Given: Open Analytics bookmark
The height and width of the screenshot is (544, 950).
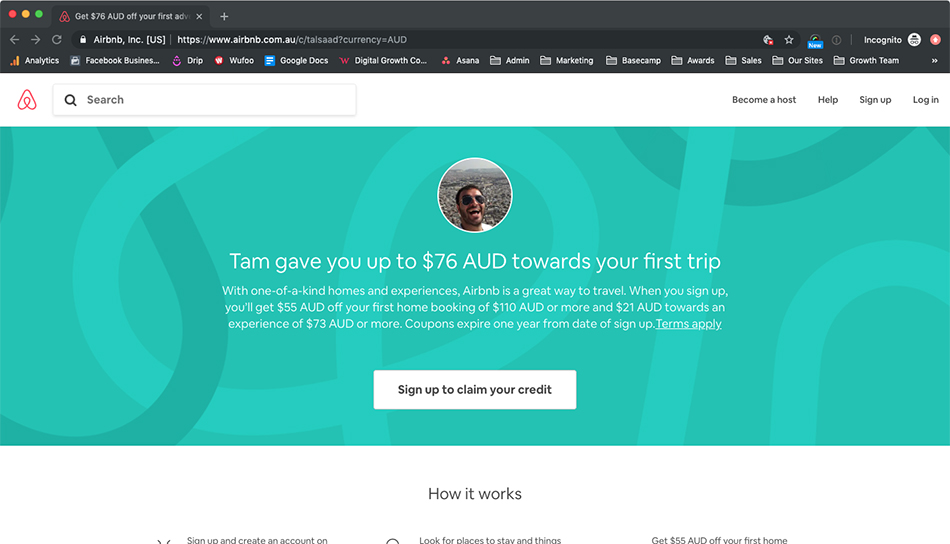Looking at the screenshot, I should click(x=35, y=61).
